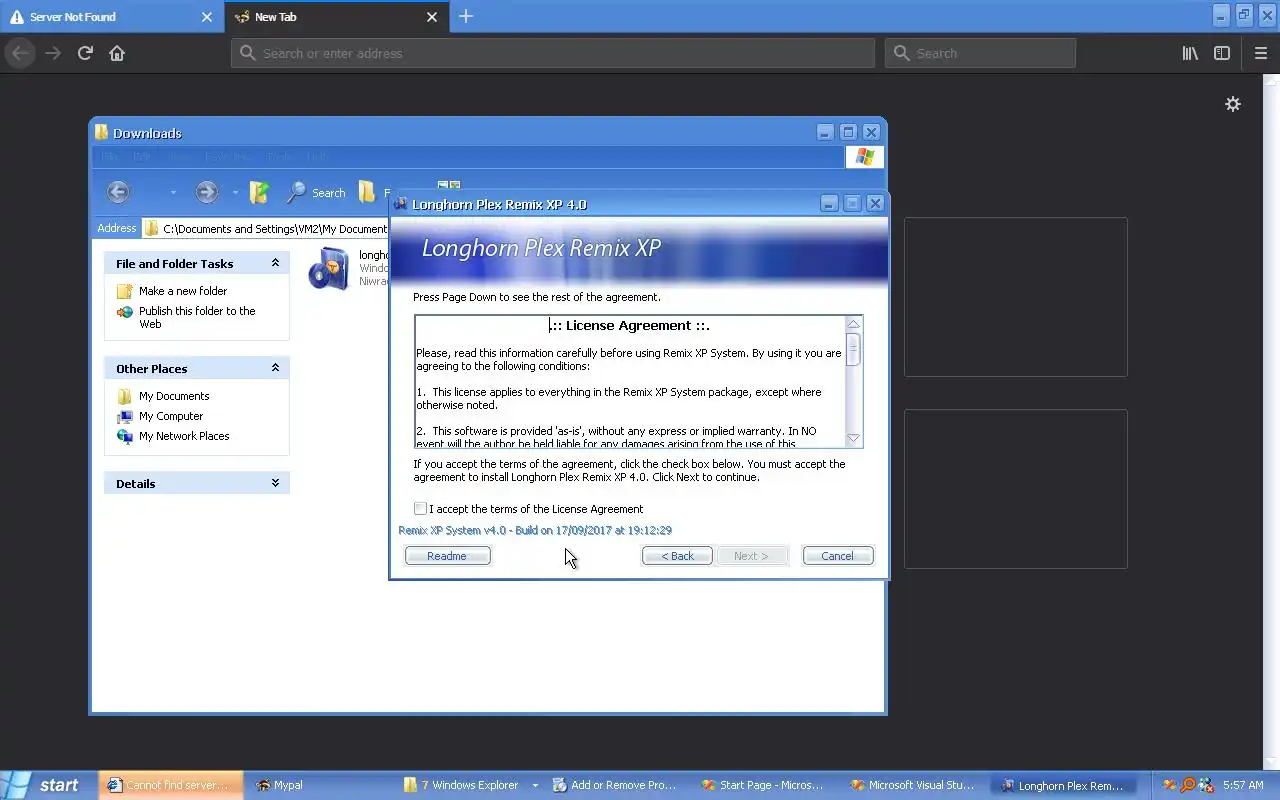Open Search in the Downloads toolbar
This screenshot has height=800, width=1280.
[x=316, y=193]
